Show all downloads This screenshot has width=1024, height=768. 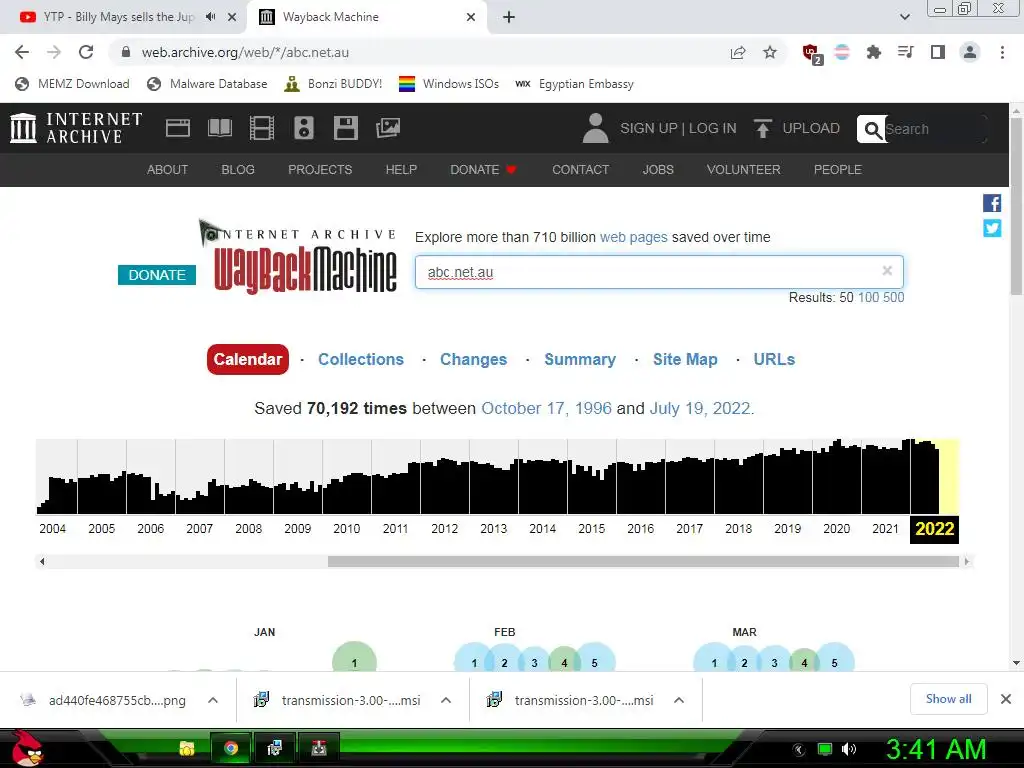click(948, 699)
